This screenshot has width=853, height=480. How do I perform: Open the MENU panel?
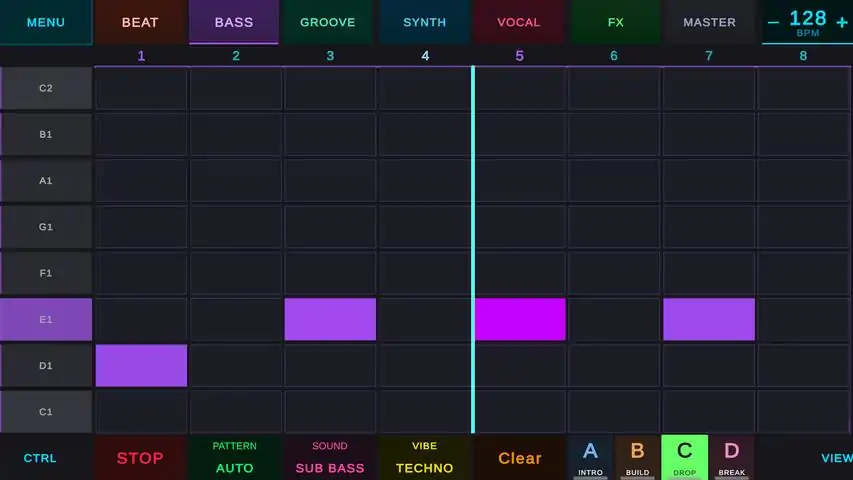(45, 22)
